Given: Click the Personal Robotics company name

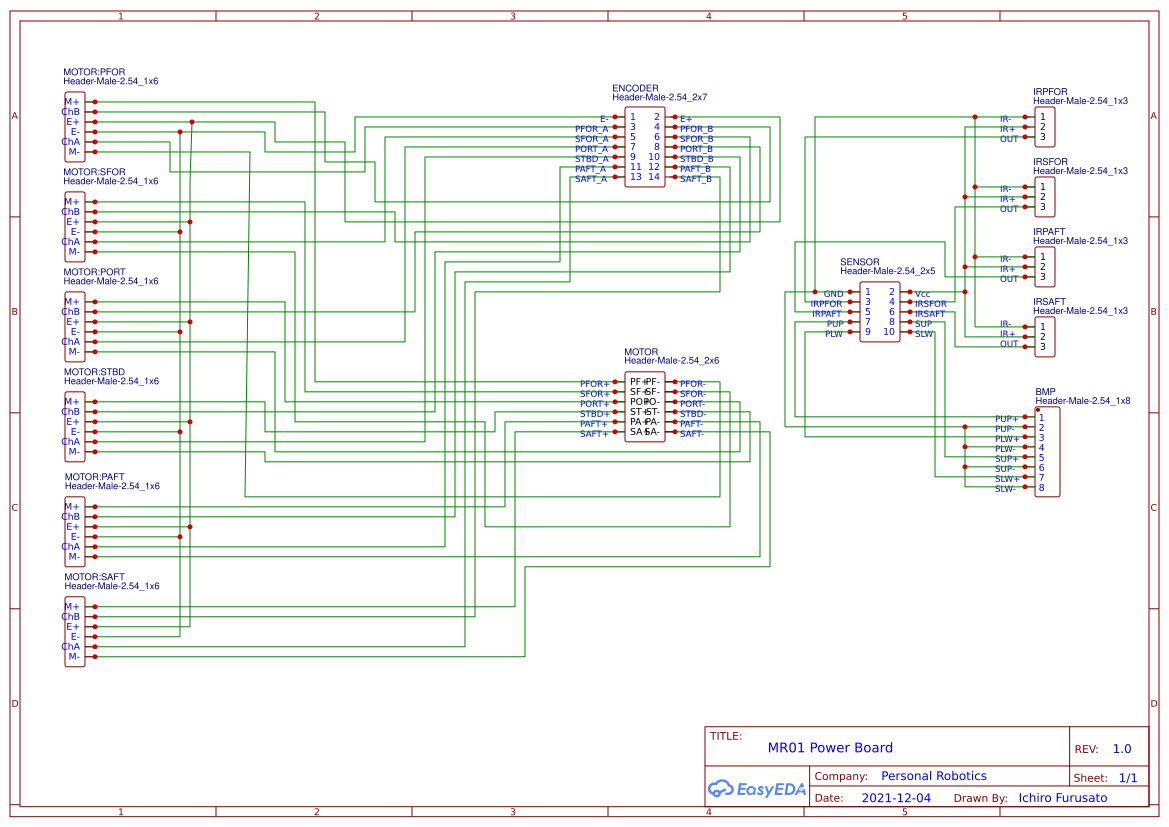Looking at the screenshot, I should tap(933, 775).
